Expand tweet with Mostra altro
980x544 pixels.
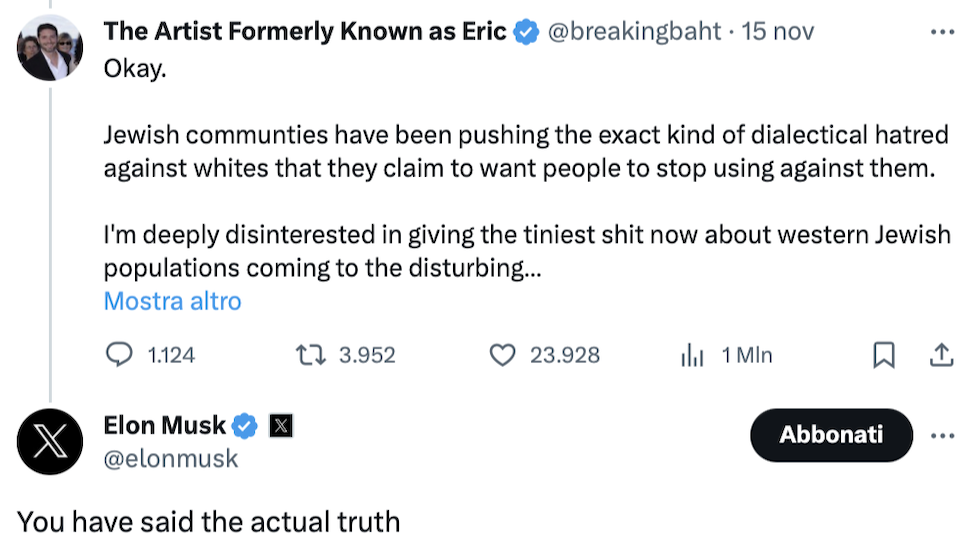pyautogui.click(x=172, y=301)
